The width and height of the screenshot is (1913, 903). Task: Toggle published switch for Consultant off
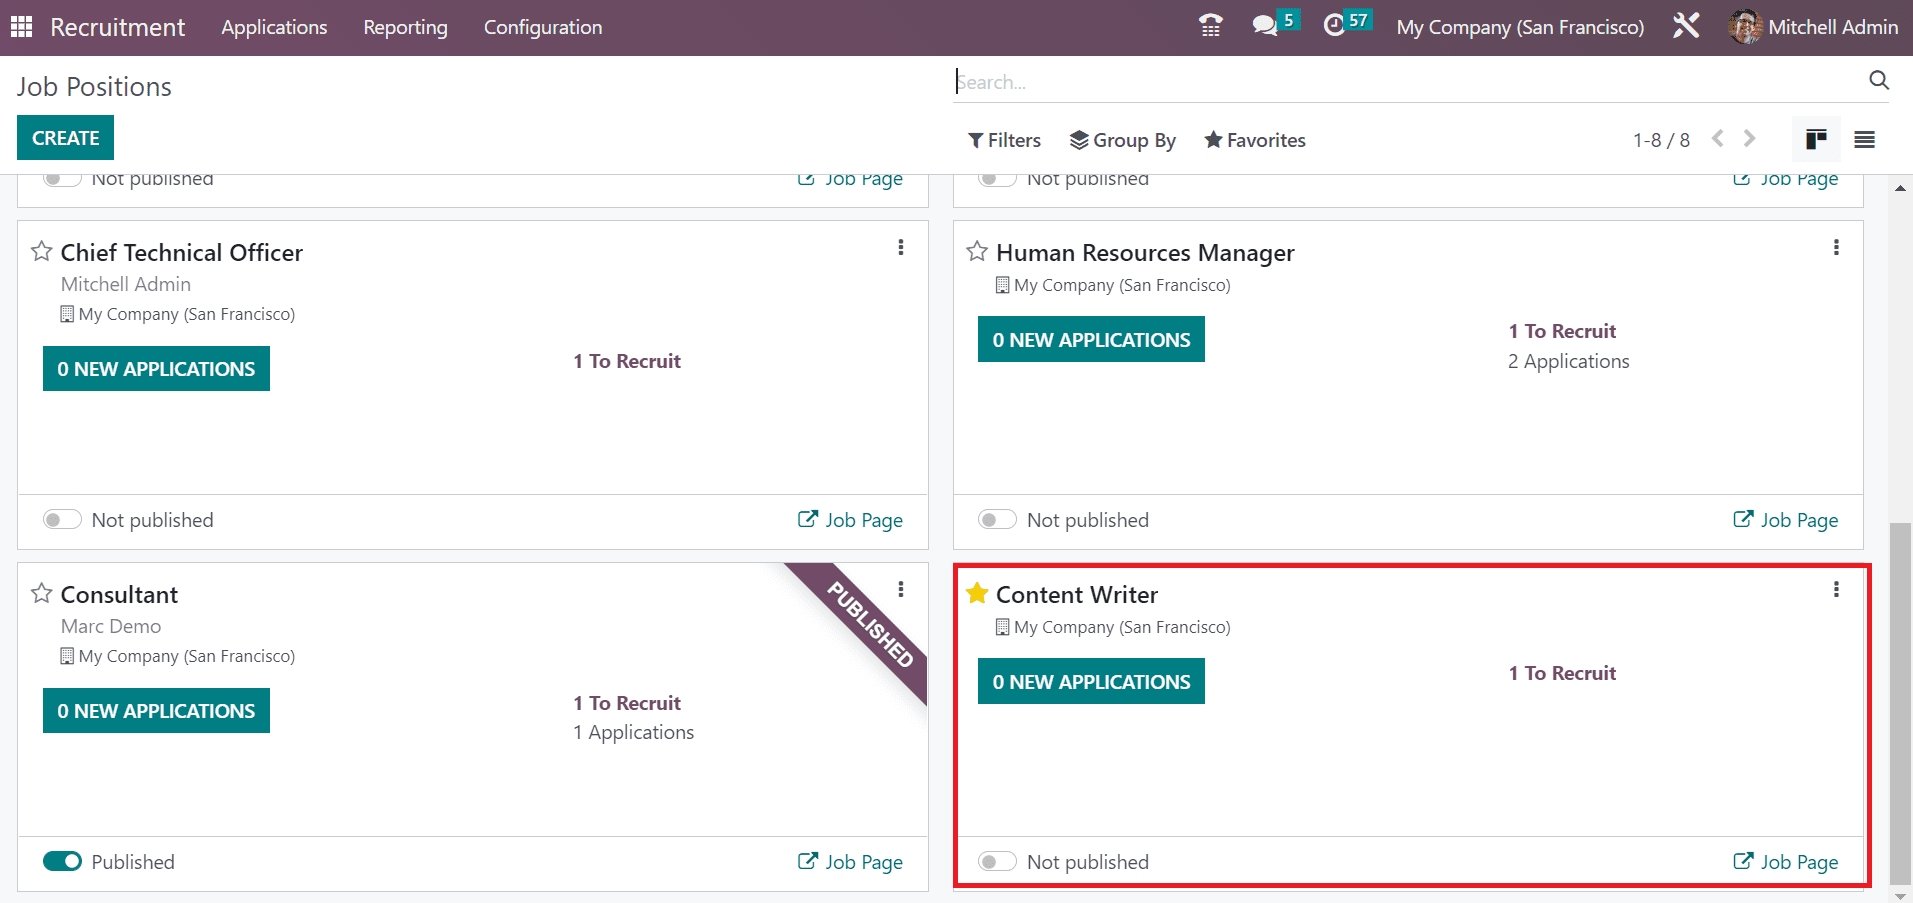point(62,862)
